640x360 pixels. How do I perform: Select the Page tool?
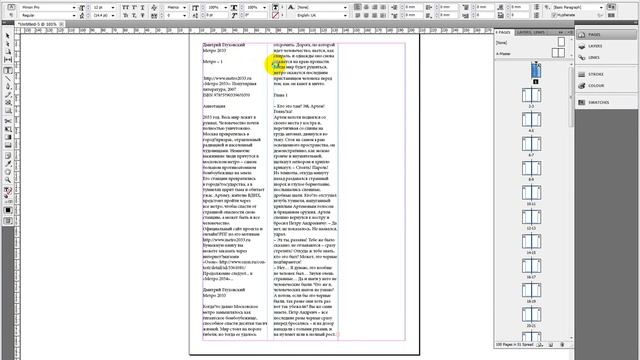tap(8, 52)
